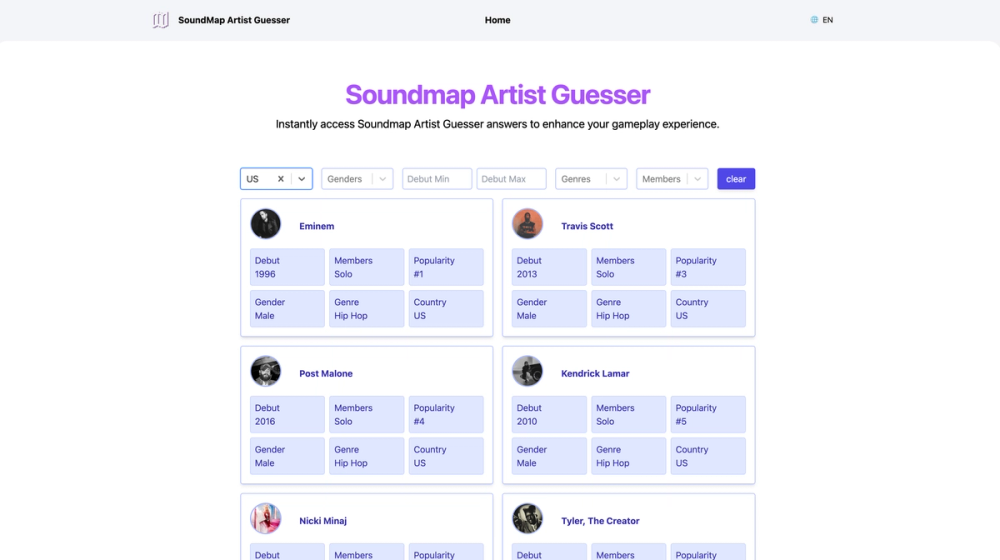Click Post Malone's Members Solo tile

coord(367,415)
